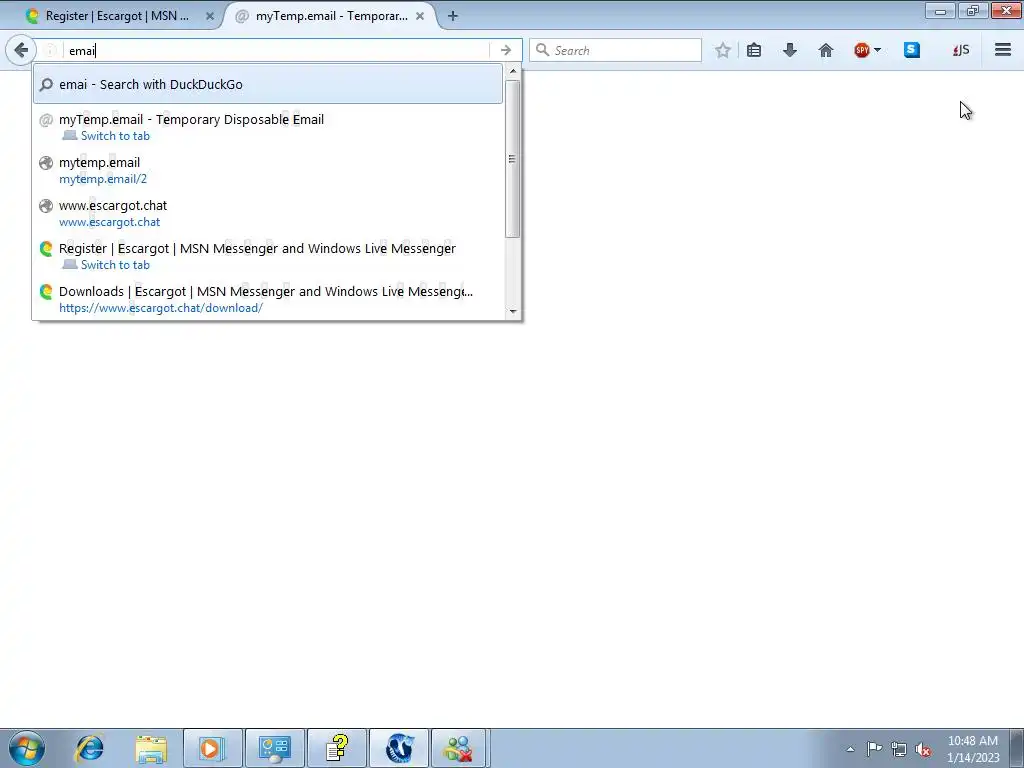
Task: Click the muted volume tray icon
Action: 923,750
